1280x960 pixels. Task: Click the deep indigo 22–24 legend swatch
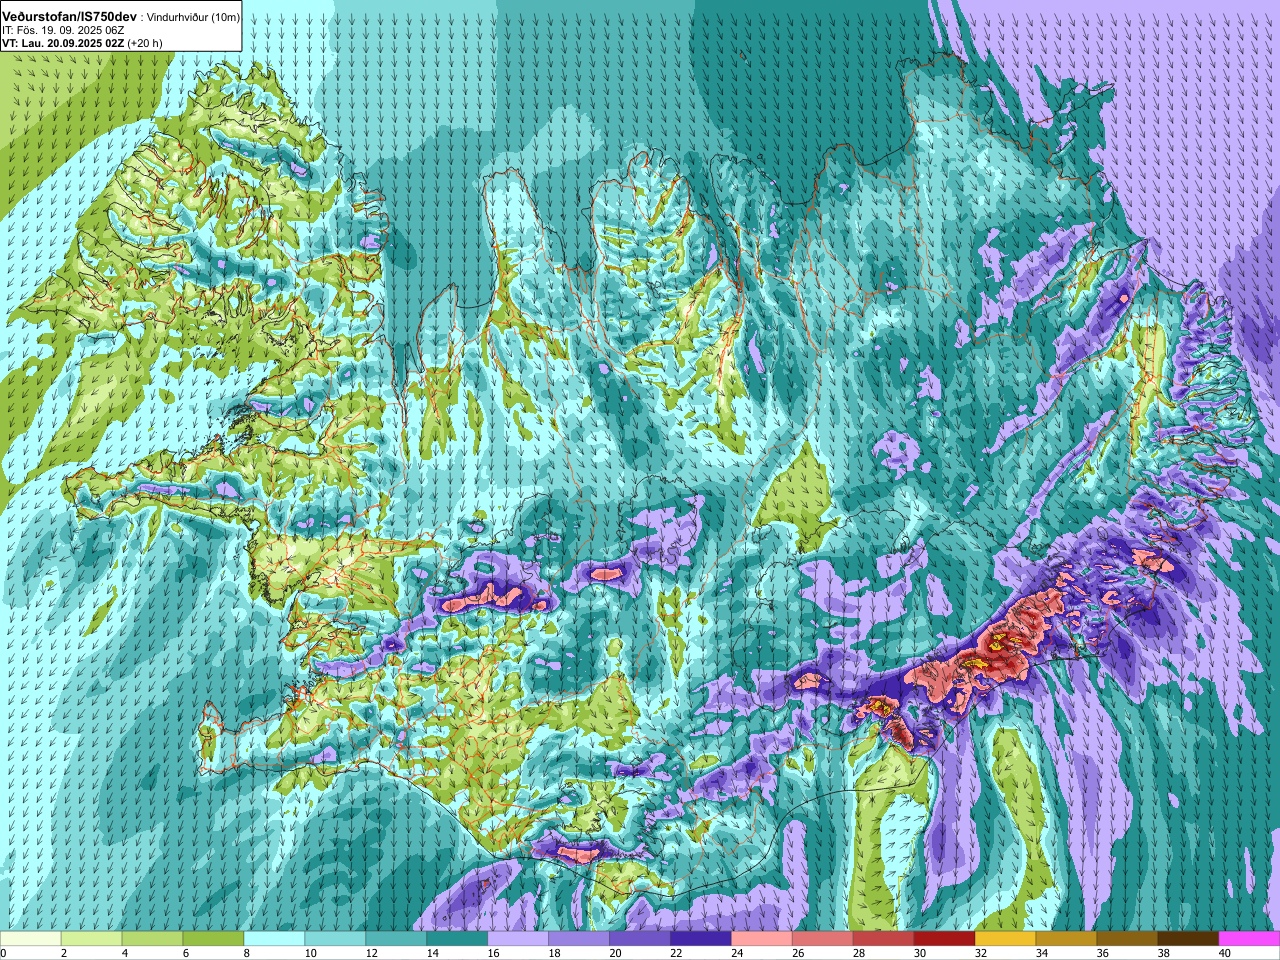701,939
